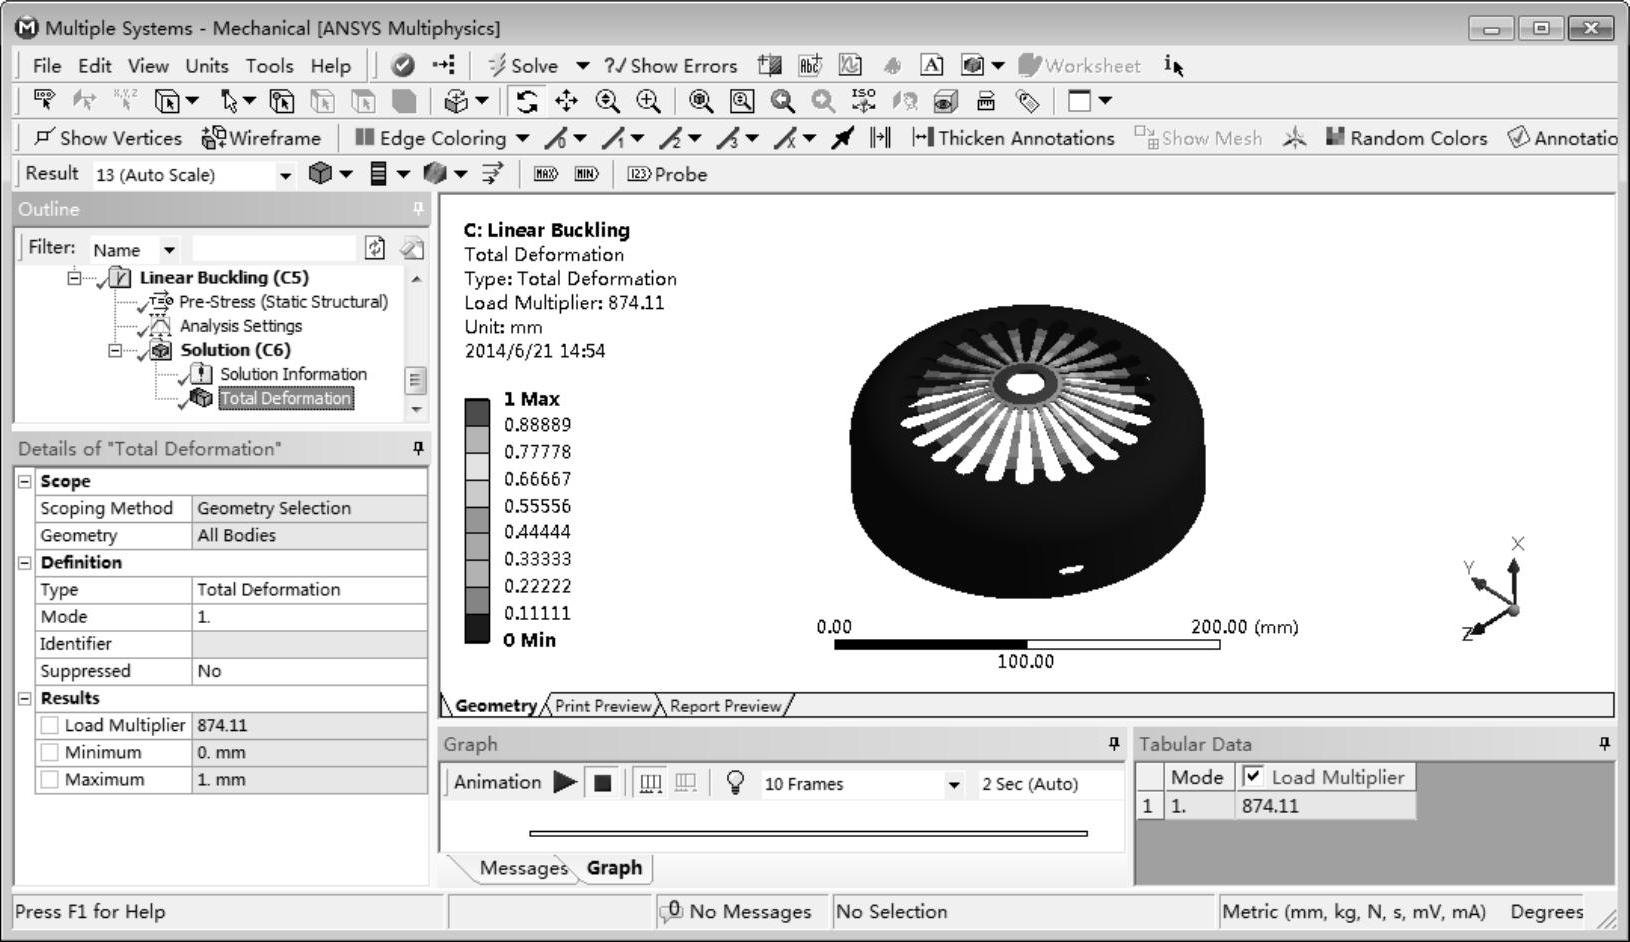Pick the Box Zoom tool
This screenshot has width=1630, height=942.
coord(648,101)
